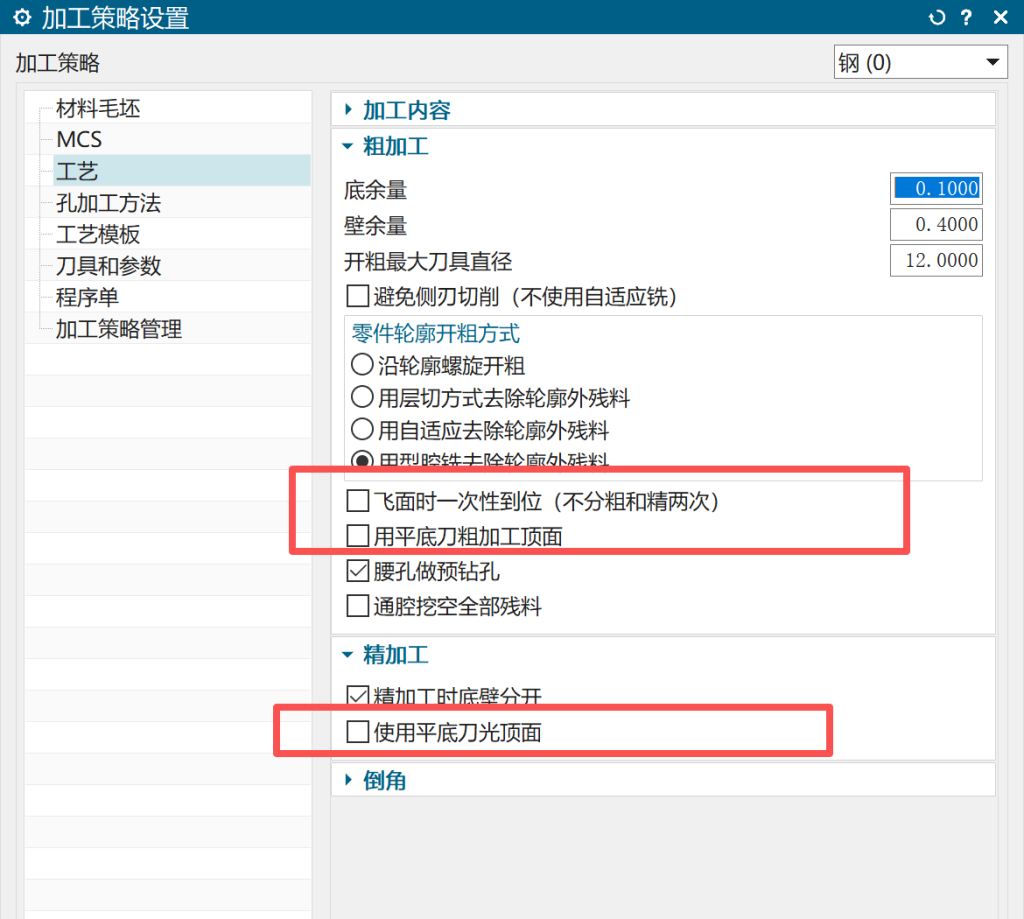Open 孔加工方法 tree item

coord(108,203)
